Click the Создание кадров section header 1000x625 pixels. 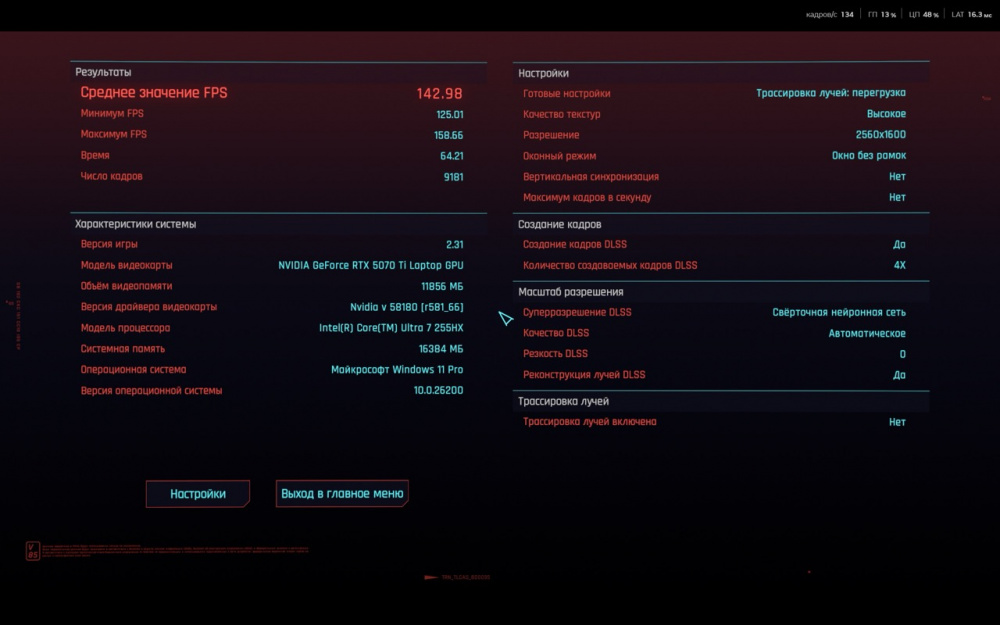(559, 224)
